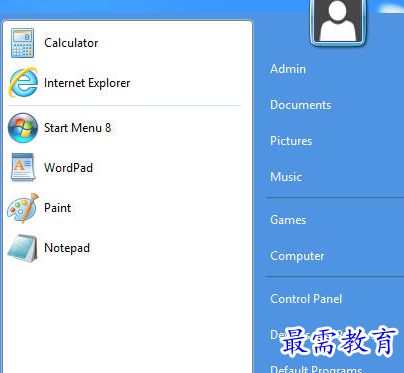The height and width of the screenshot is (373, 404).
Task: Open the Music library
Action: point(286,177)
